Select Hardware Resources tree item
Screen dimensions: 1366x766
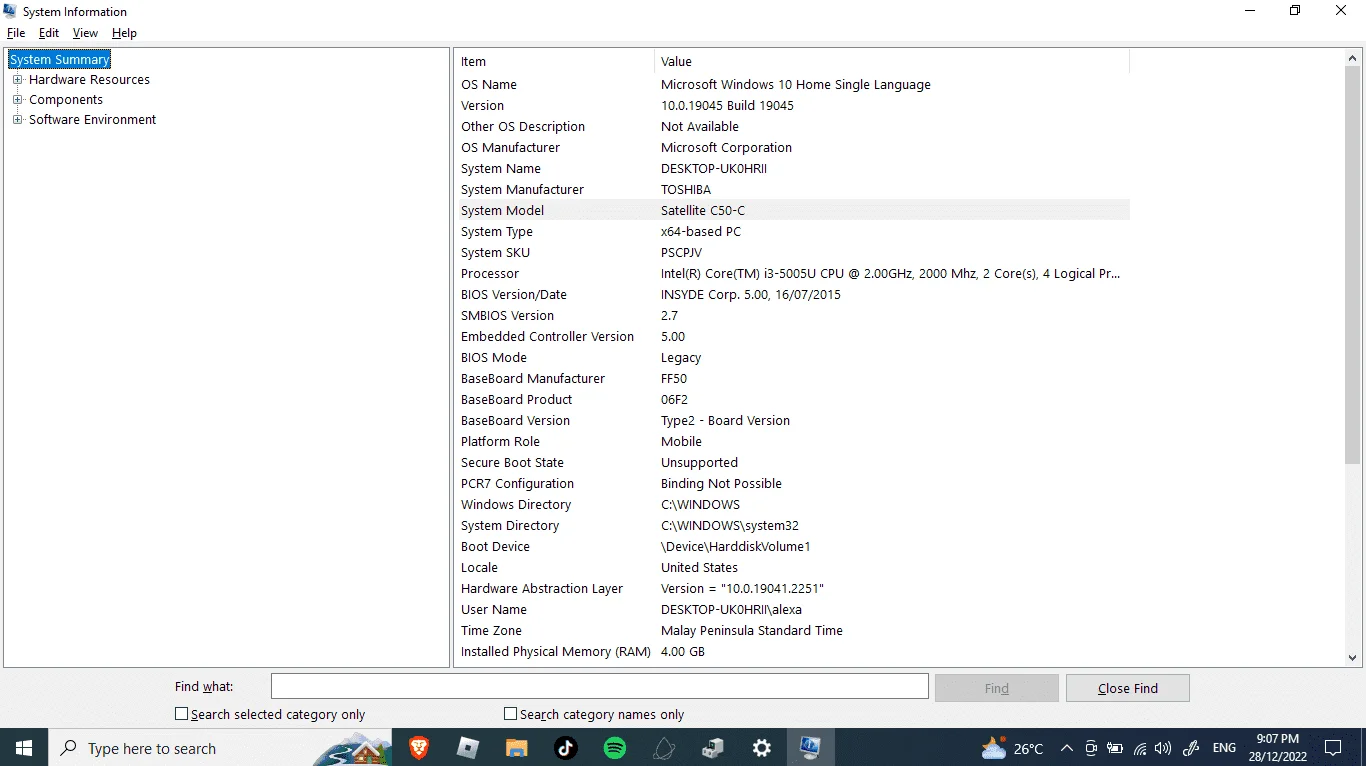[x=89, y=80]
